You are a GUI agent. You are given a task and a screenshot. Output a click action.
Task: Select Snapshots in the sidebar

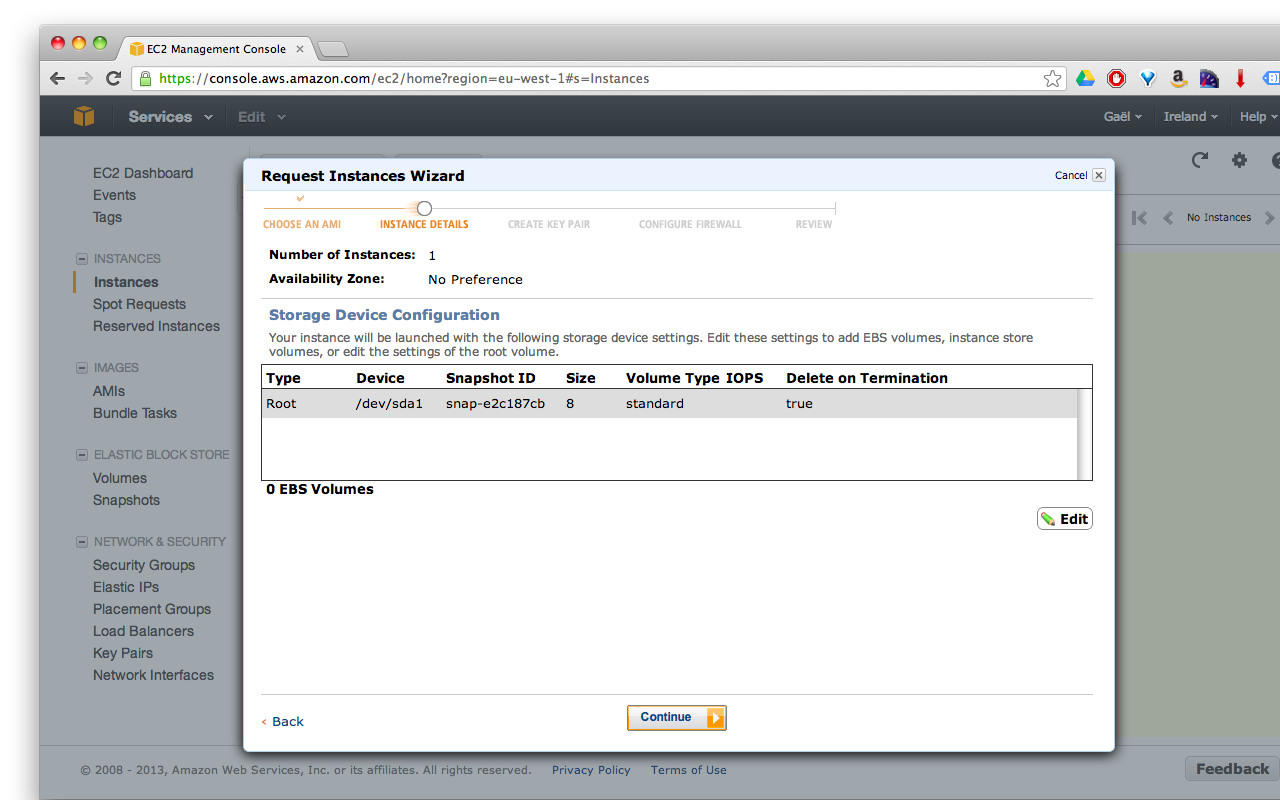coord(126,500)
